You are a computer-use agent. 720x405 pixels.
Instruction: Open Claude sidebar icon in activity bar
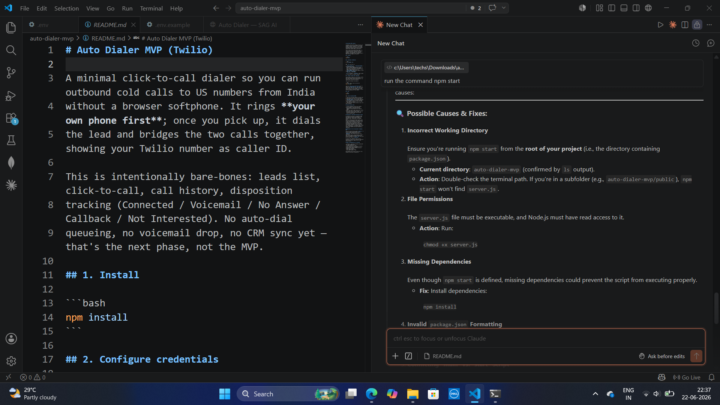[11, 185]
